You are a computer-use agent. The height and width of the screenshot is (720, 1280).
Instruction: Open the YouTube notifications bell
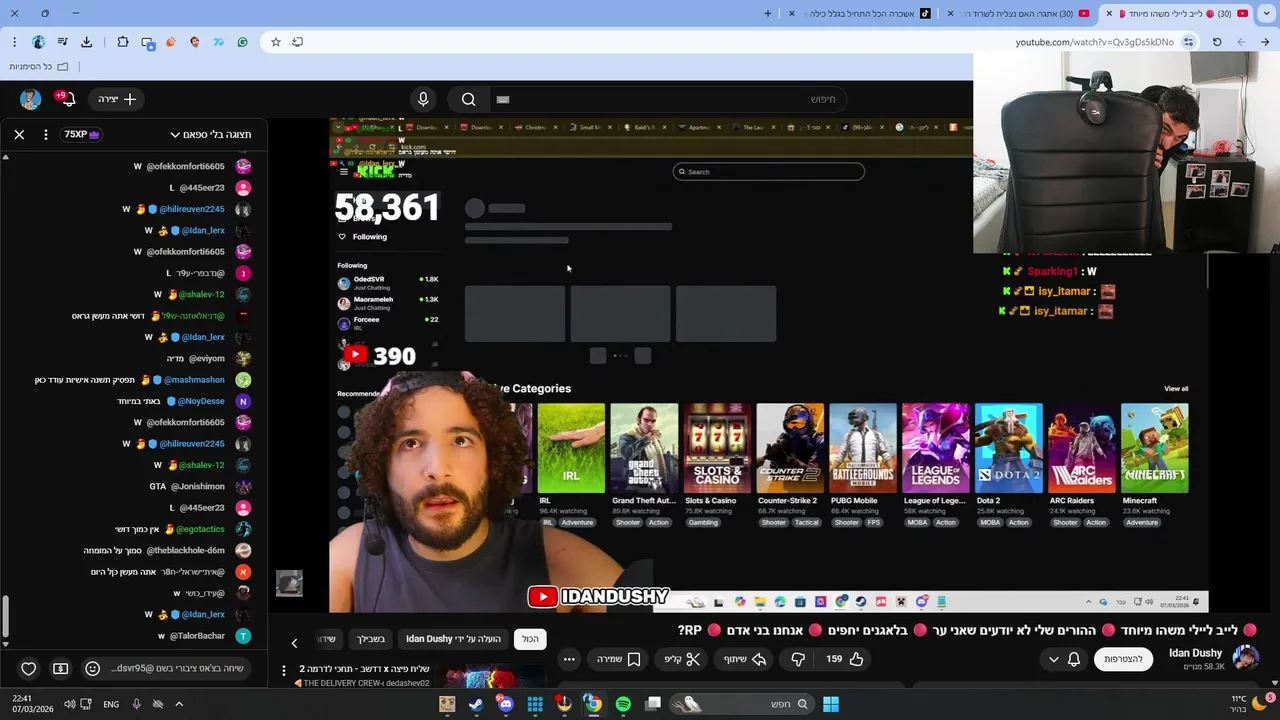[66, 99]
